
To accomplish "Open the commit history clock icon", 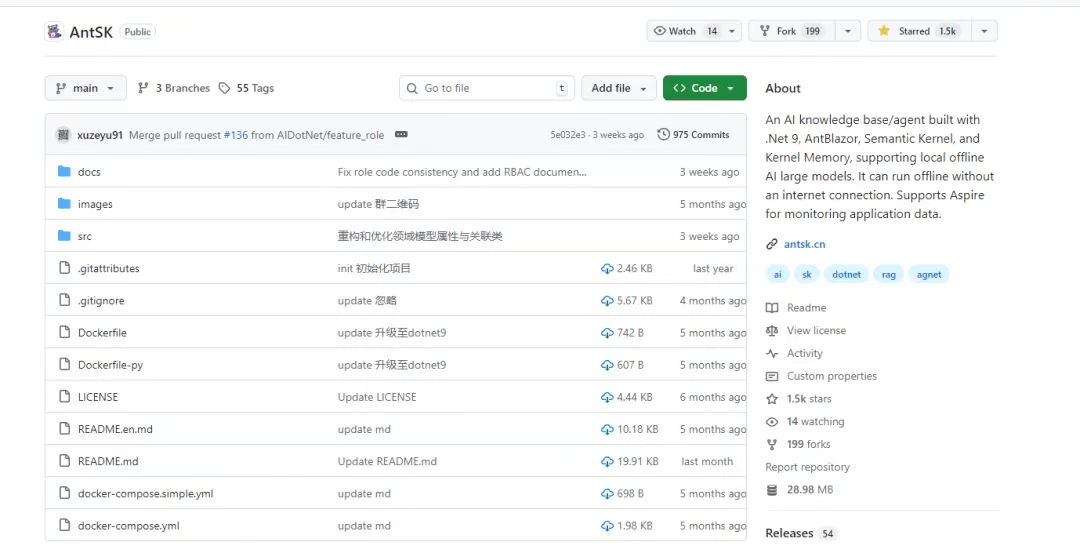I will click(663, 134).
